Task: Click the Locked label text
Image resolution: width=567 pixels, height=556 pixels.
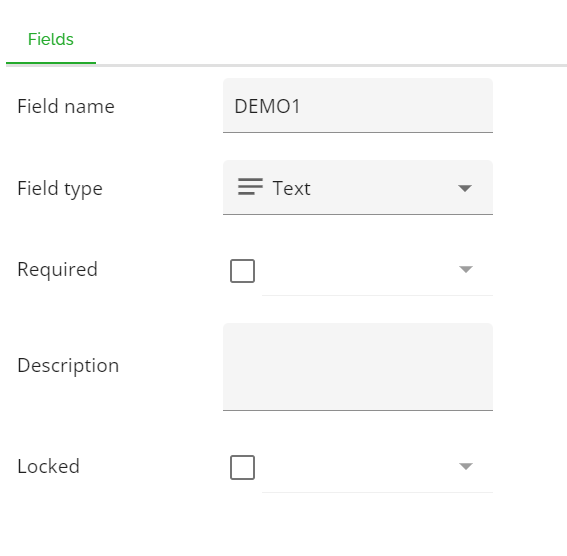Action: point(48,466)
